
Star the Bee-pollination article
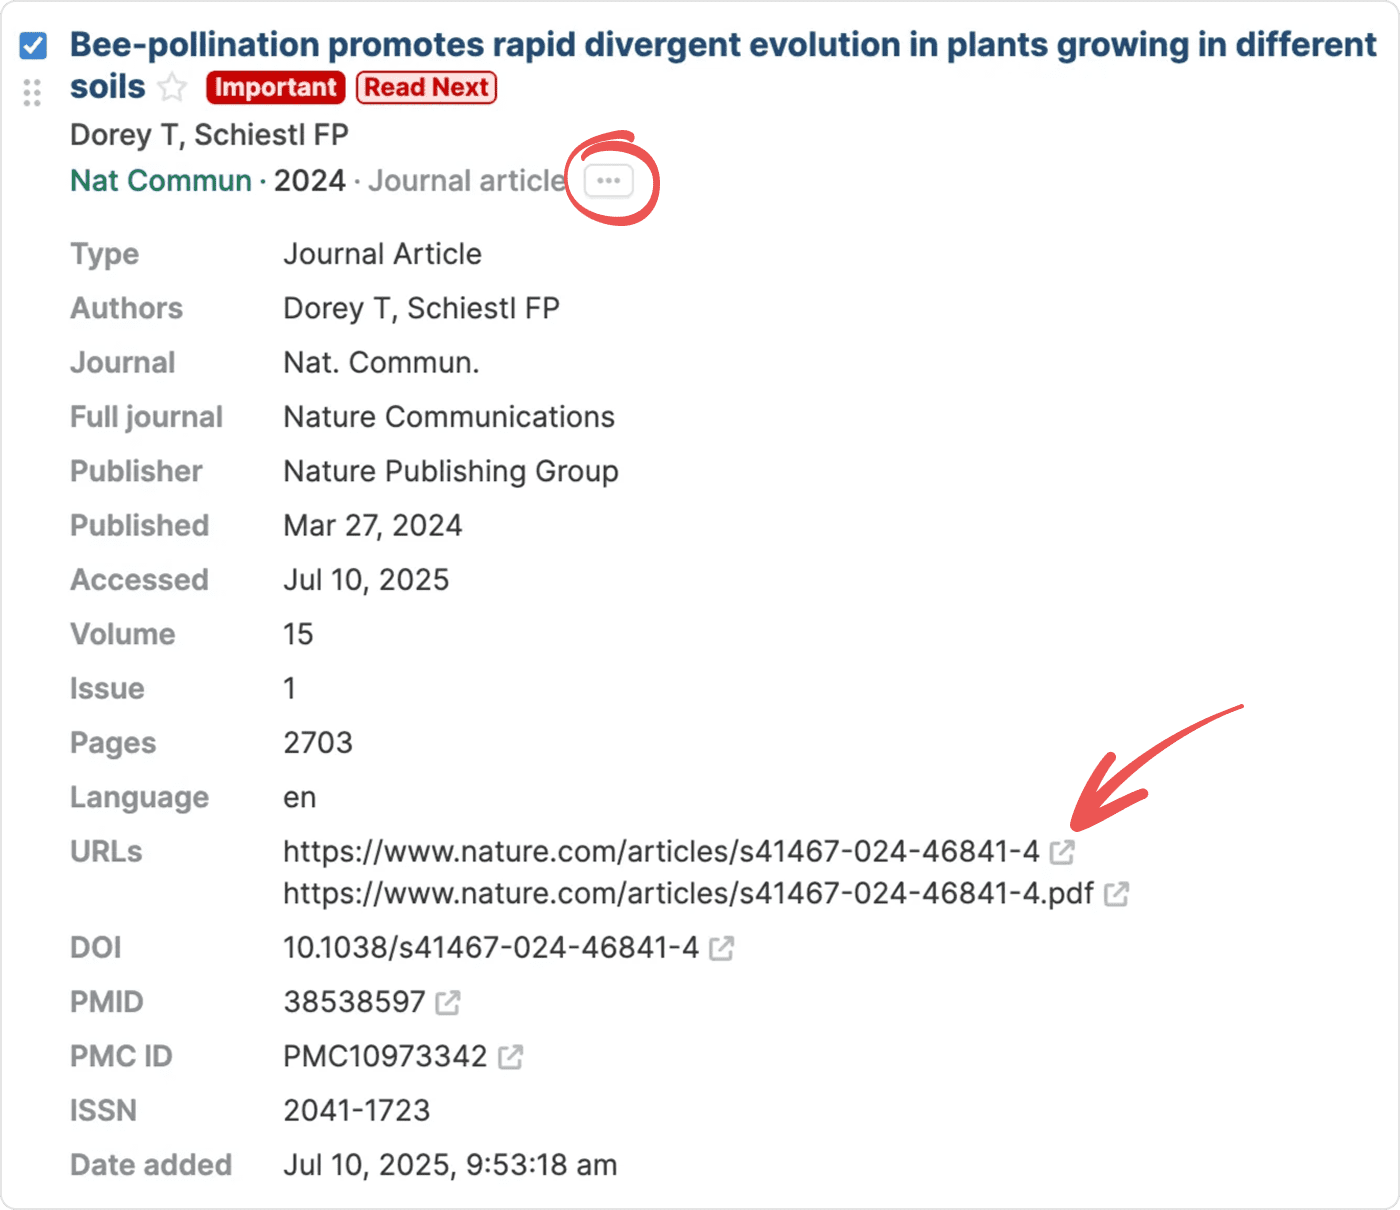point(173,88)
